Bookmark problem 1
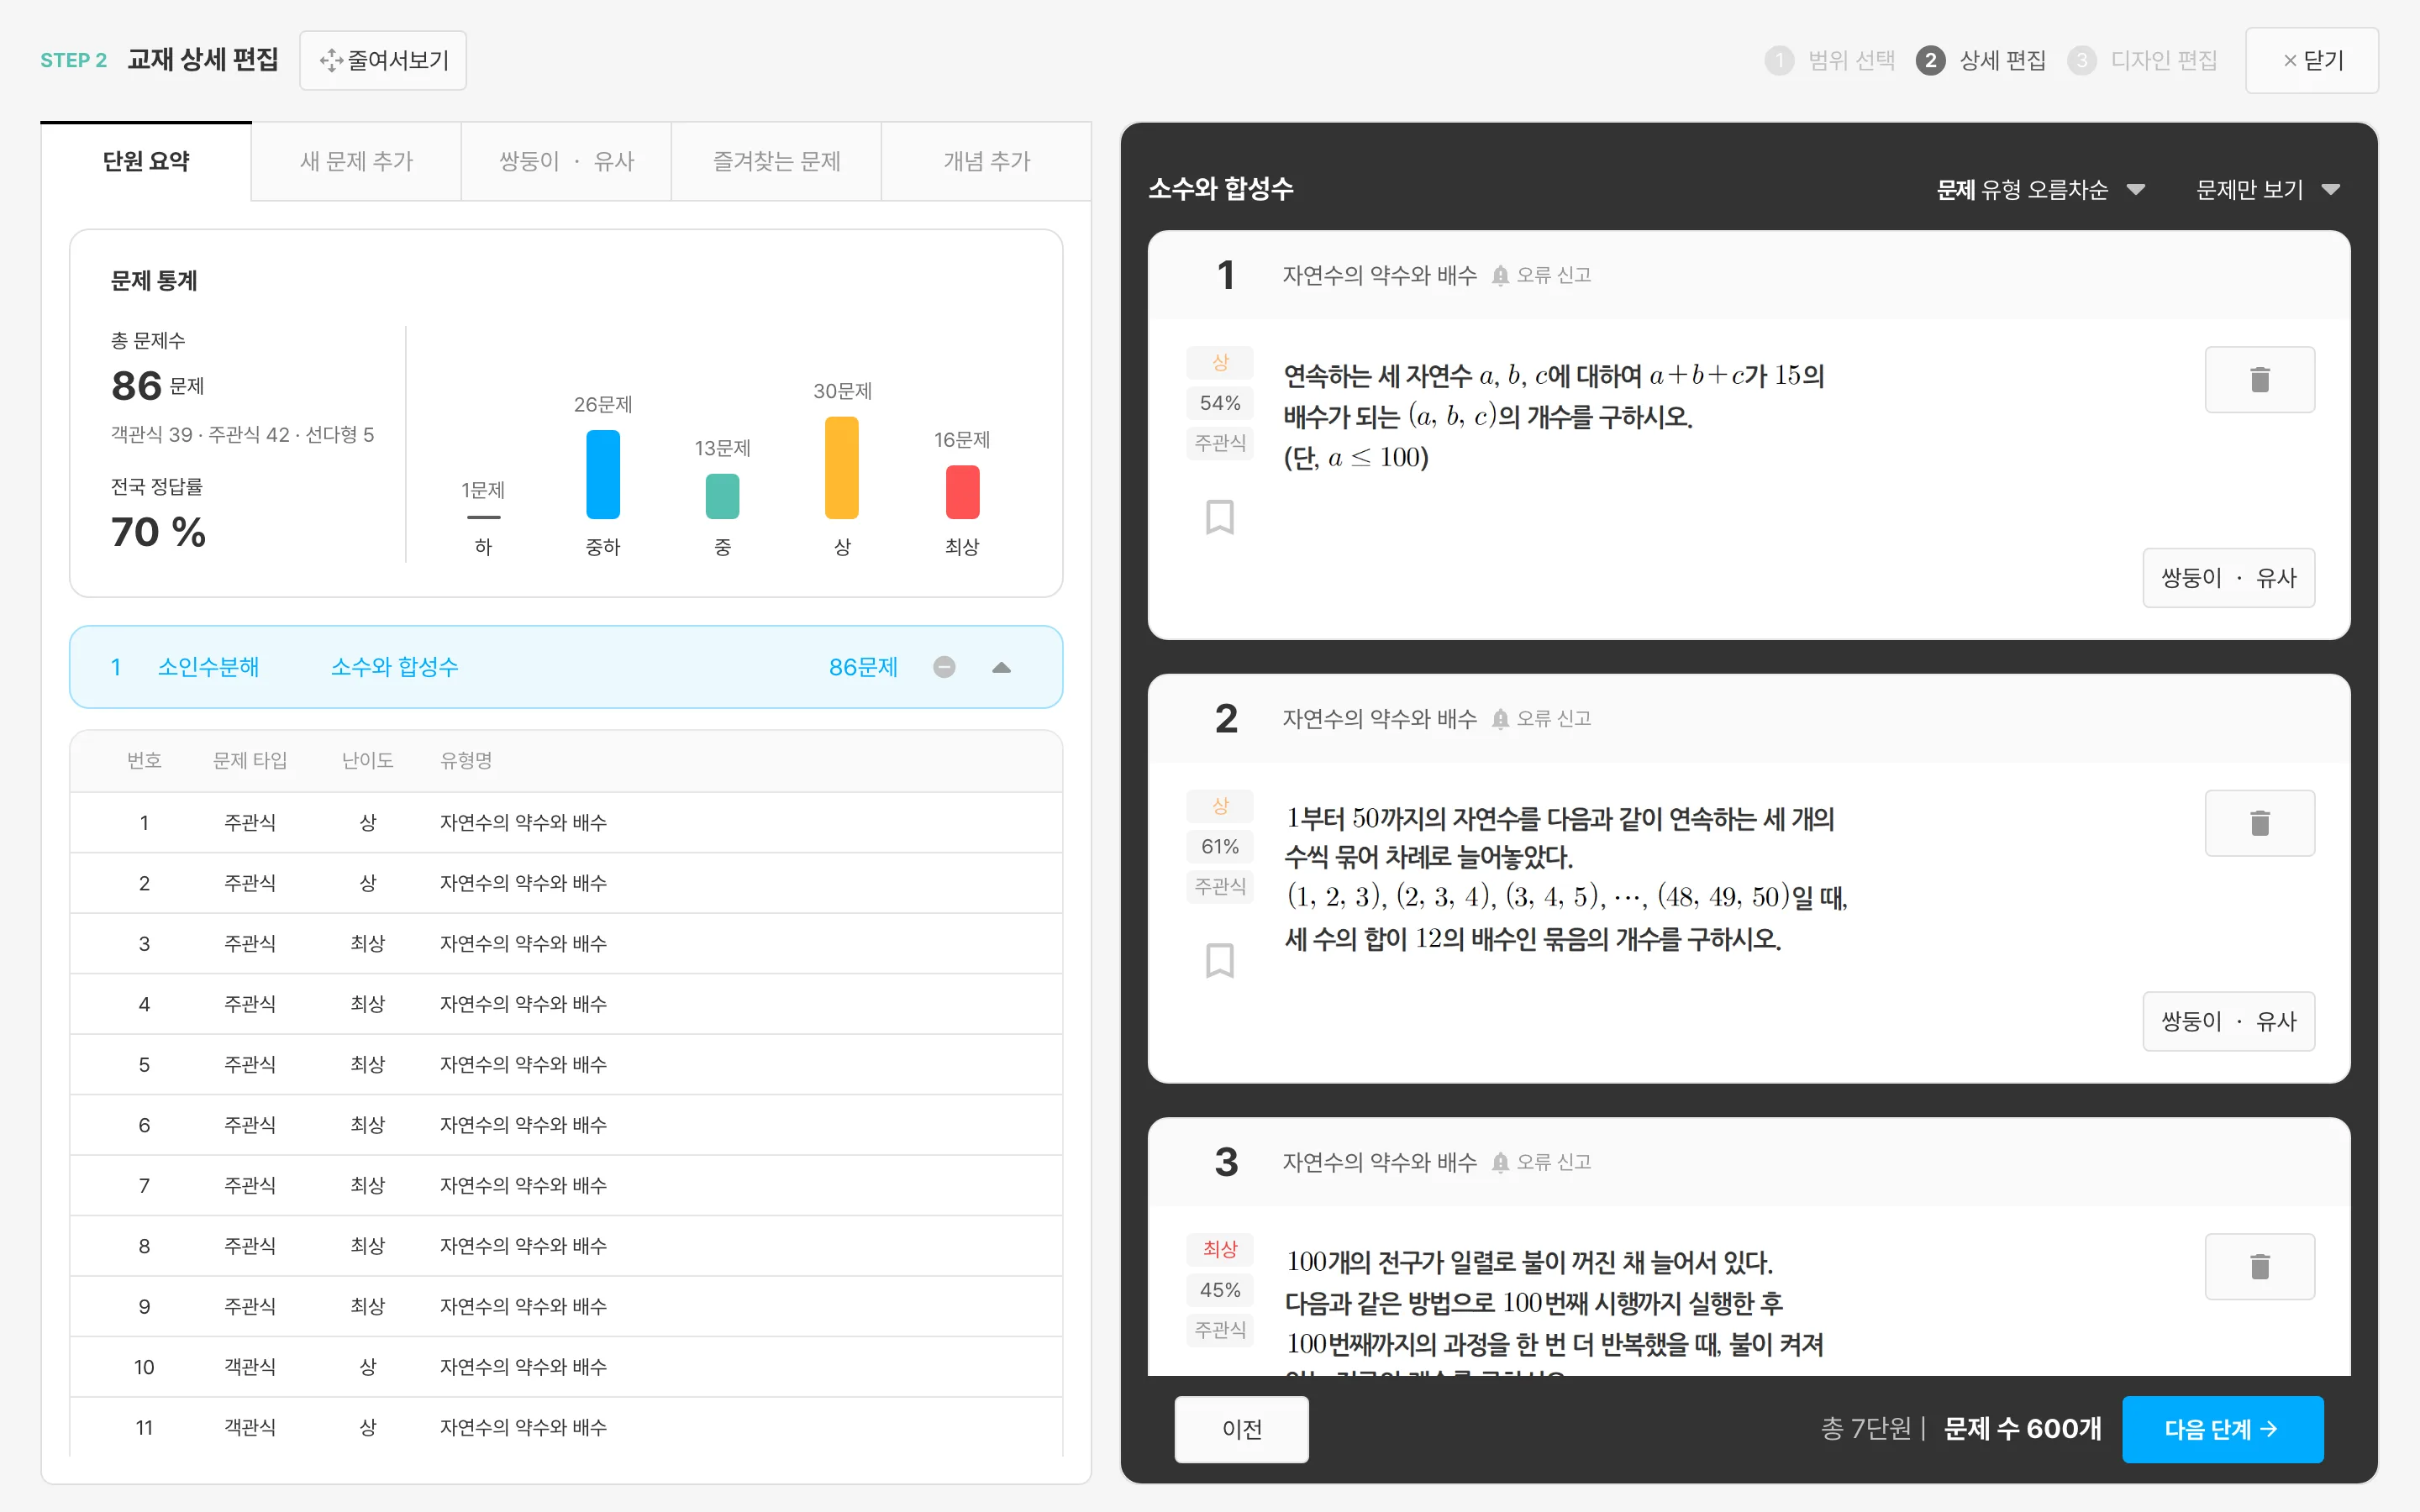 pos(1219,517)
